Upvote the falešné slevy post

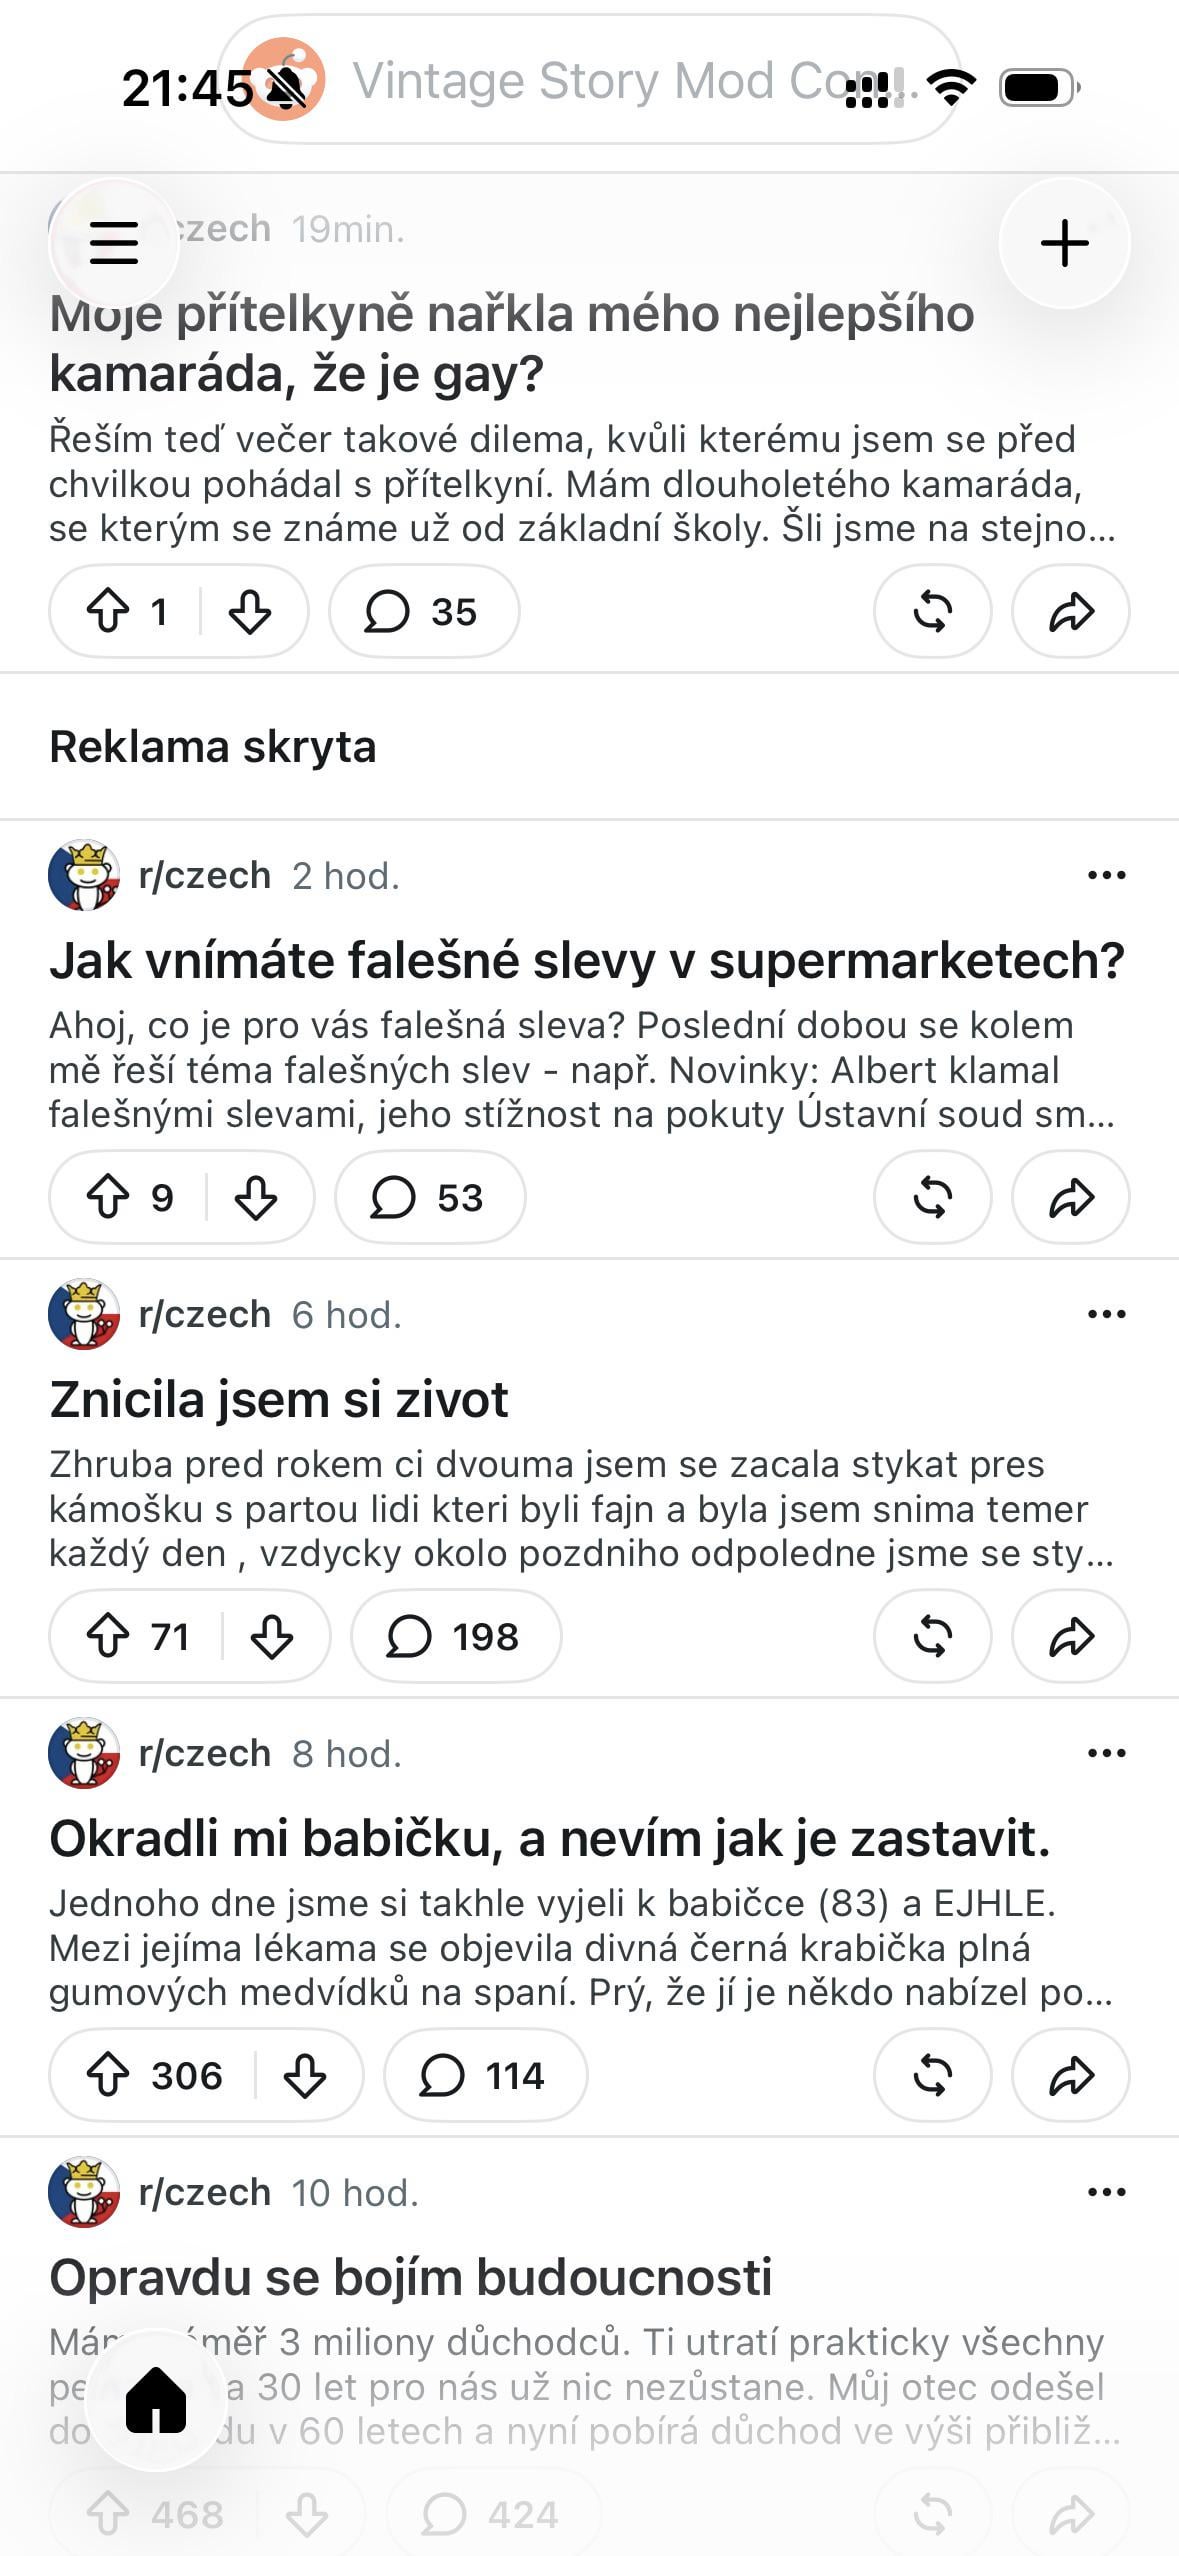click(x=108, y=1197)
